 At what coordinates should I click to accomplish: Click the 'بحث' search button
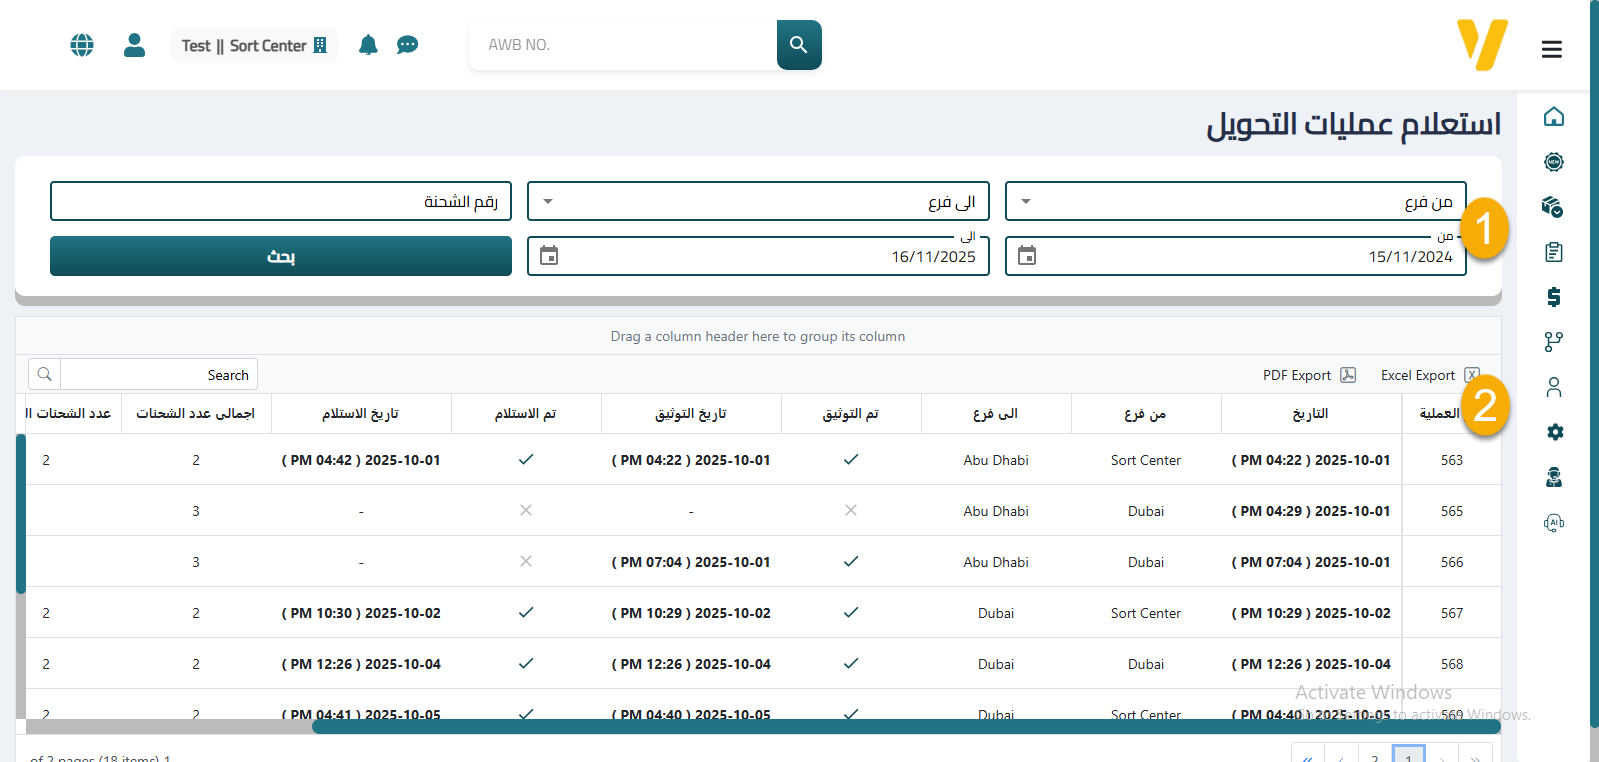281,256
